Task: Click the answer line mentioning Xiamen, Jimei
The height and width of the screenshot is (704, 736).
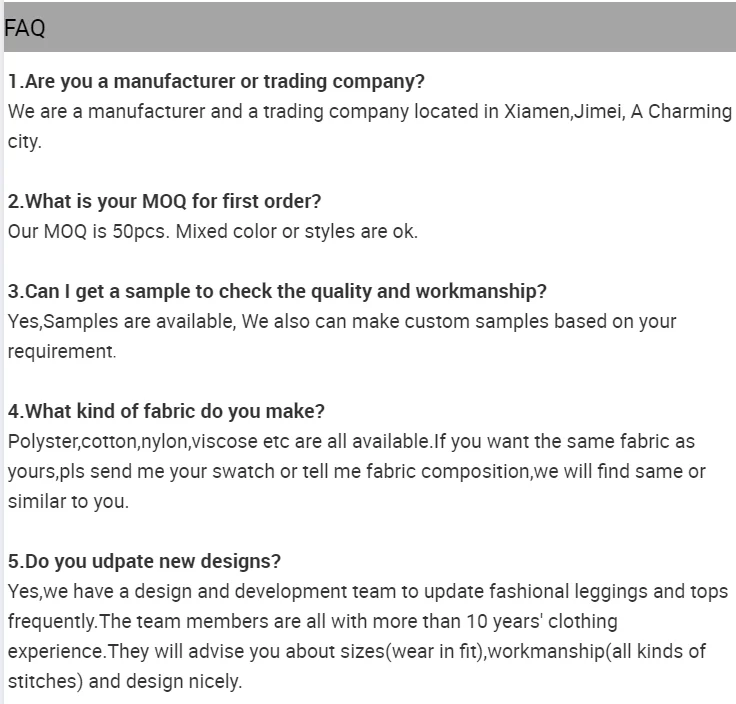Action: tap(300, 111)
